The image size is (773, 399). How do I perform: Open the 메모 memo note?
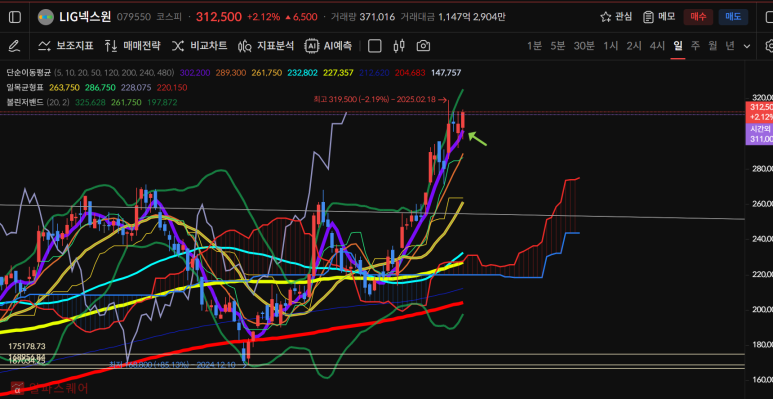point(659,17)
